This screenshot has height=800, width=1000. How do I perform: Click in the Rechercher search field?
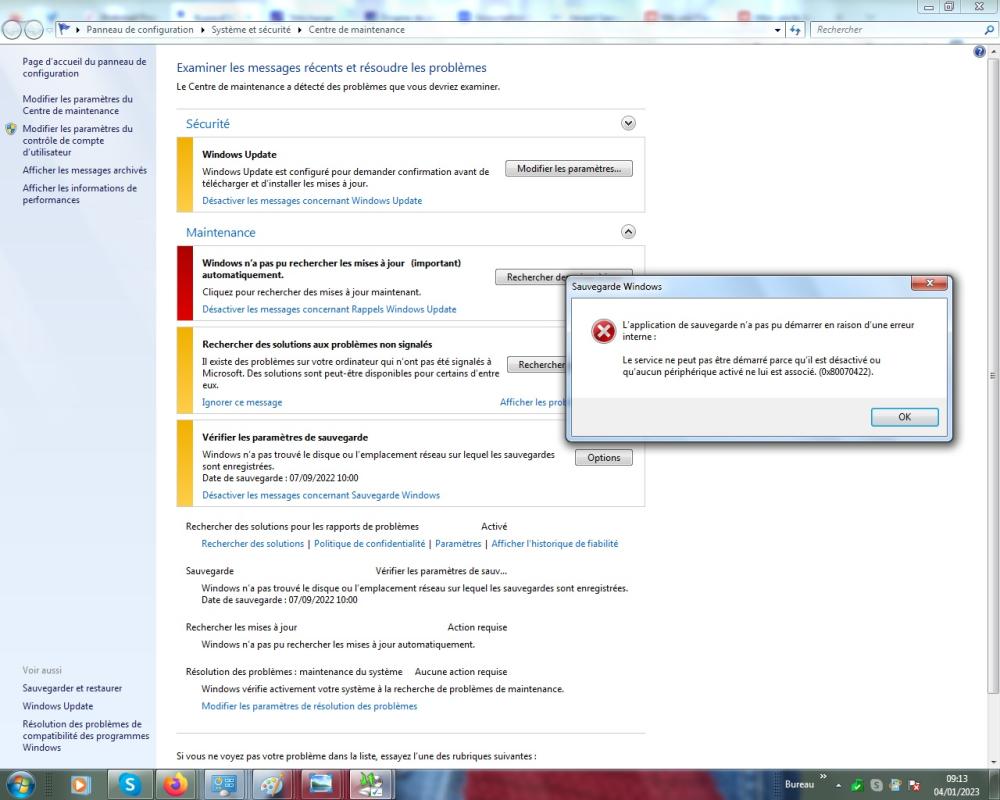890,30
